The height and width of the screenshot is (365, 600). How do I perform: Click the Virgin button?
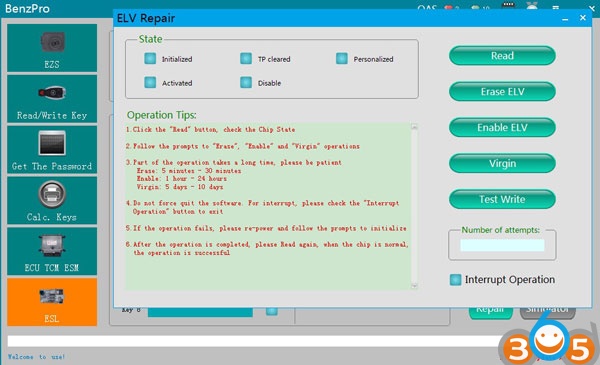502,163
